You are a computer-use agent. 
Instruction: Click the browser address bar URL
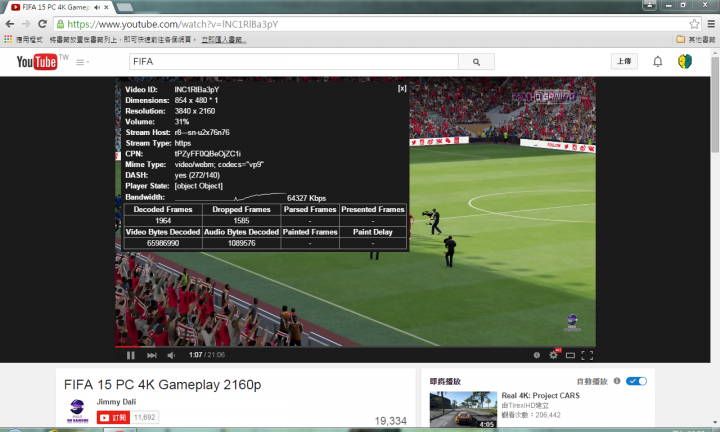point(173,24)
